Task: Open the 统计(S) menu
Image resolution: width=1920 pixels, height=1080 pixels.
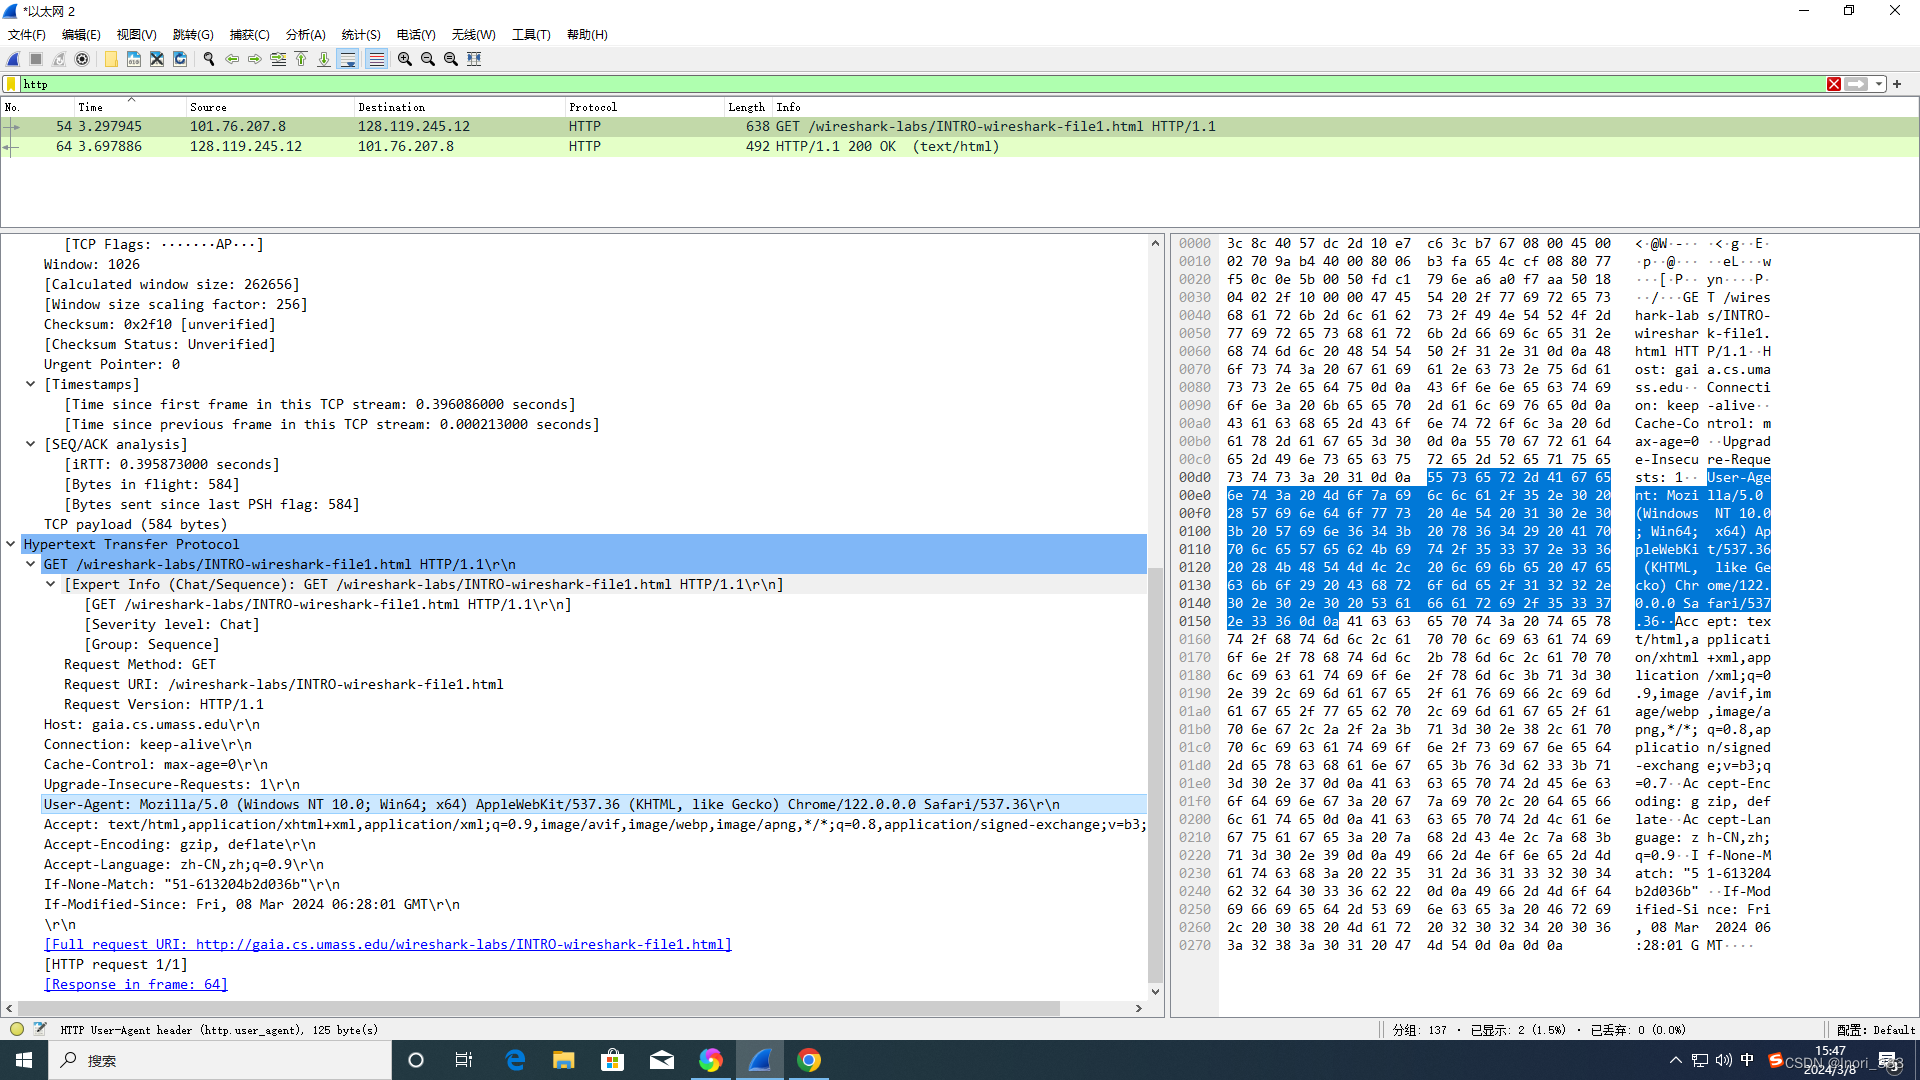Action: [x=360, y=34]
